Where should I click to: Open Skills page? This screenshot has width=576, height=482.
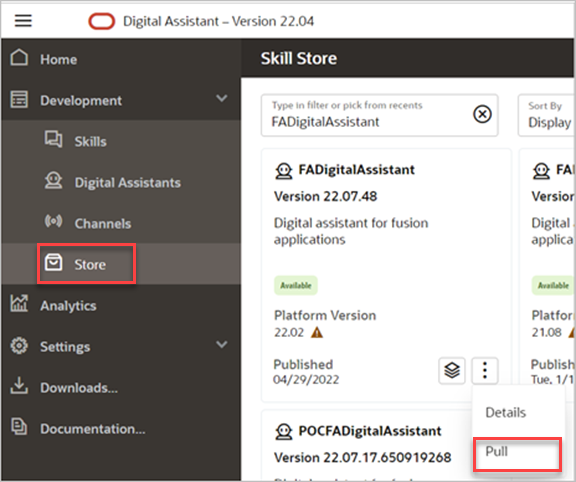coord(90,141)
